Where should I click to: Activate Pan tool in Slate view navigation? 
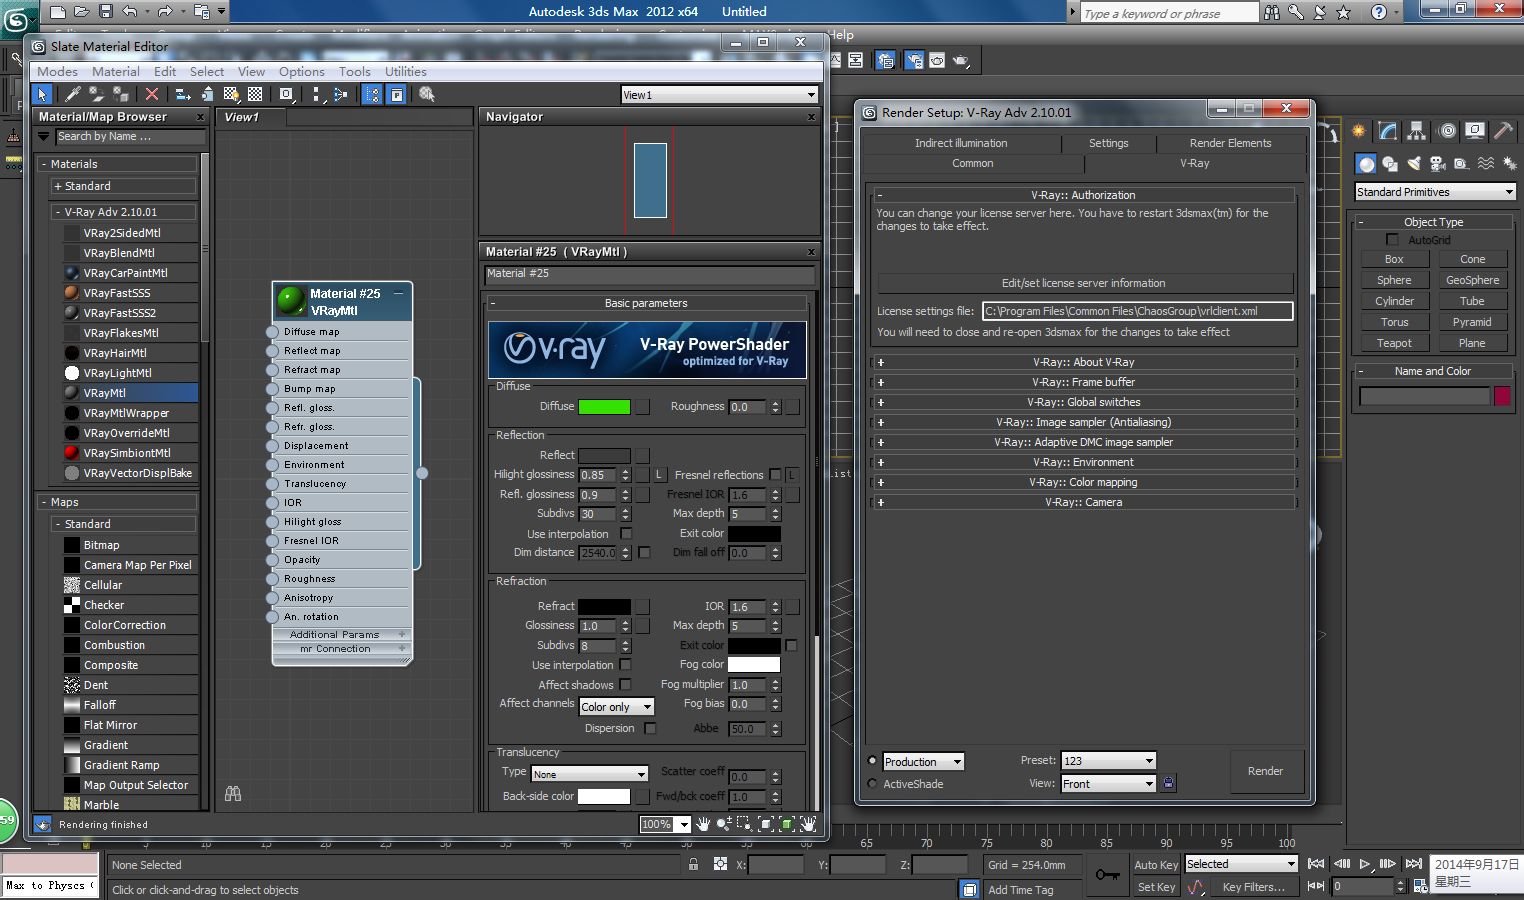click(x=703, y=824)
